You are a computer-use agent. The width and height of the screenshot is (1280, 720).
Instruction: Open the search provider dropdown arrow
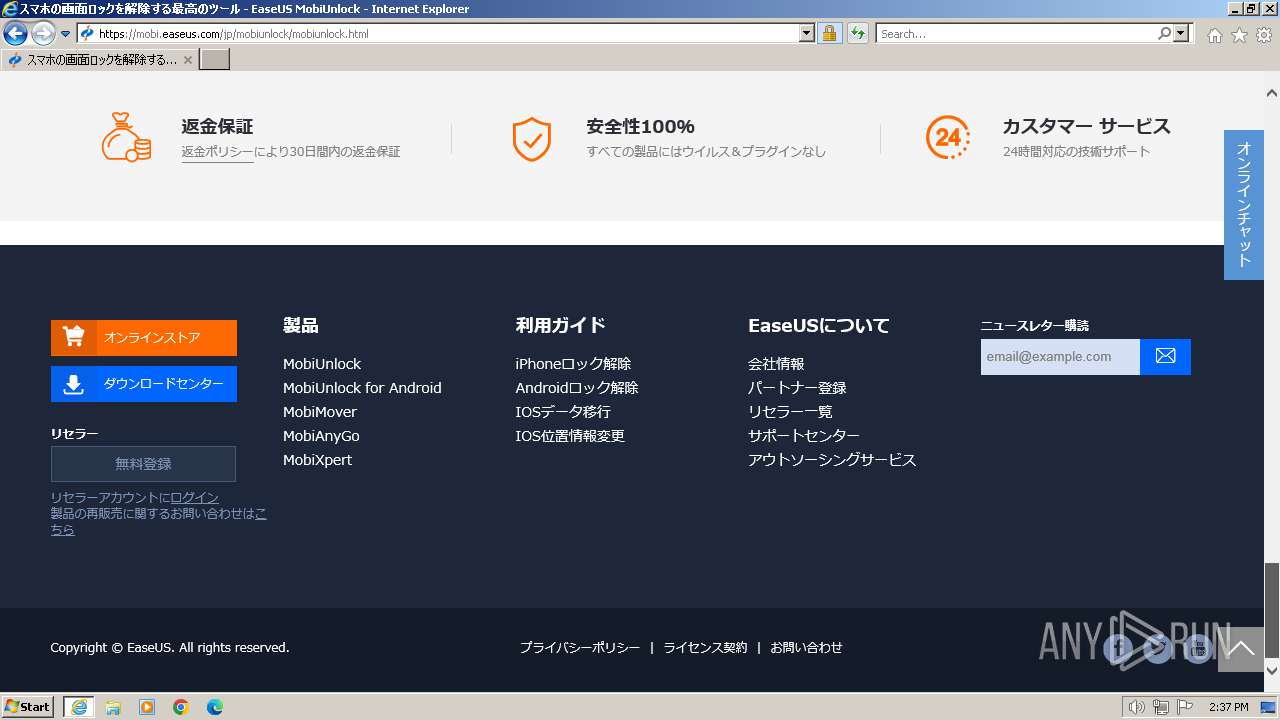coord(1182,33)
